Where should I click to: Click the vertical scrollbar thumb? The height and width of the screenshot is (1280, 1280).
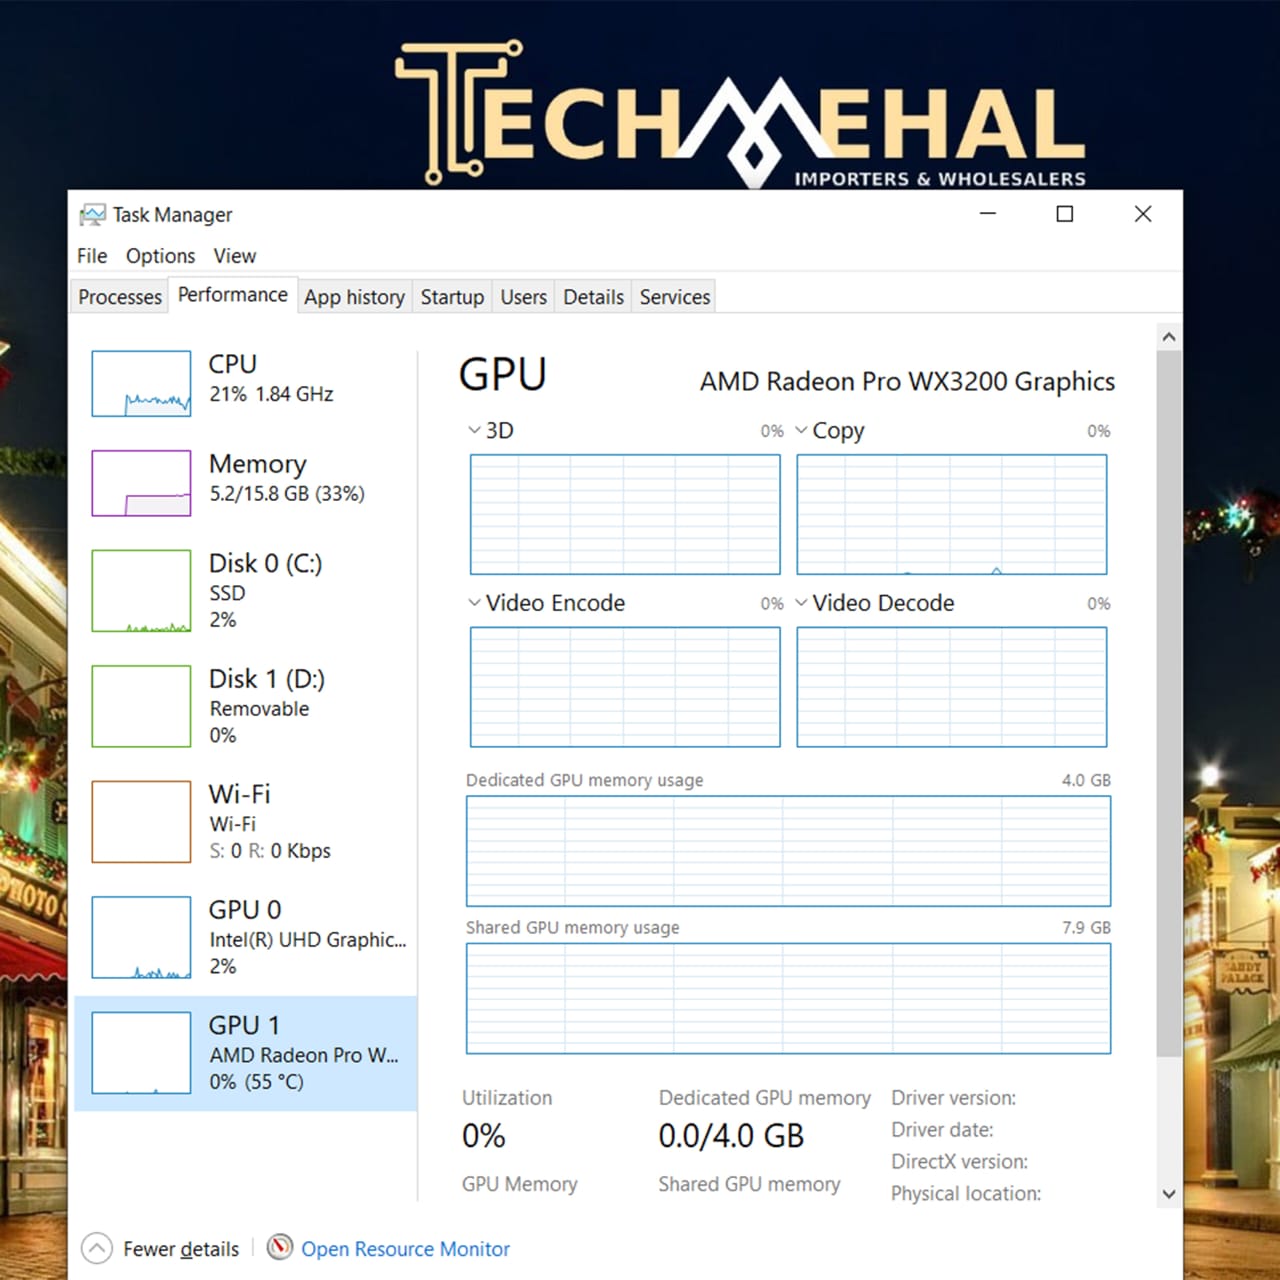tap(1168, 703)
